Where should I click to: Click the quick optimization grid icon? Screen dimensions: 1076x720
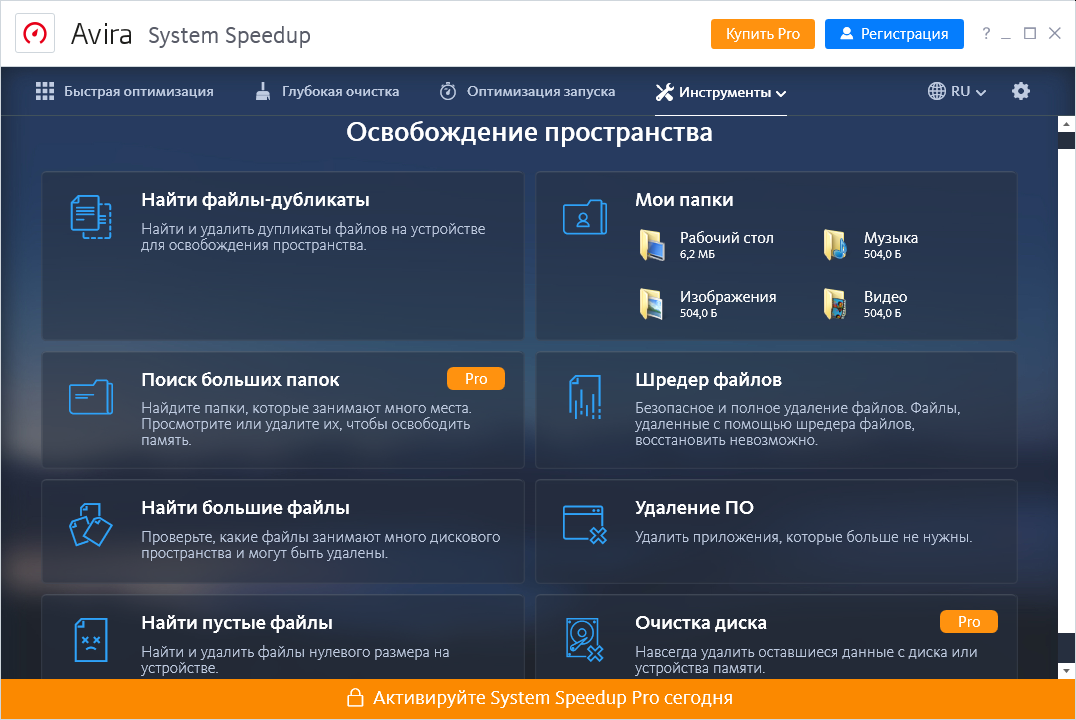pyautogui.click(x=45, y=91)
